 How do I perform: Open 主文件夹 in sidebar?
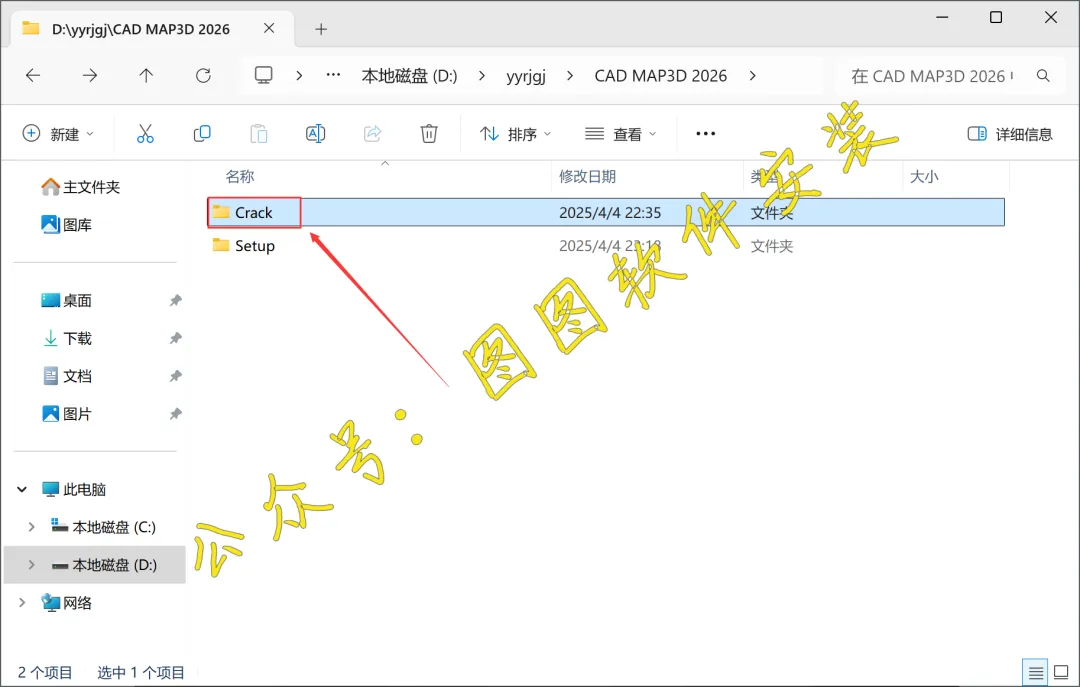tap(80, 187)
